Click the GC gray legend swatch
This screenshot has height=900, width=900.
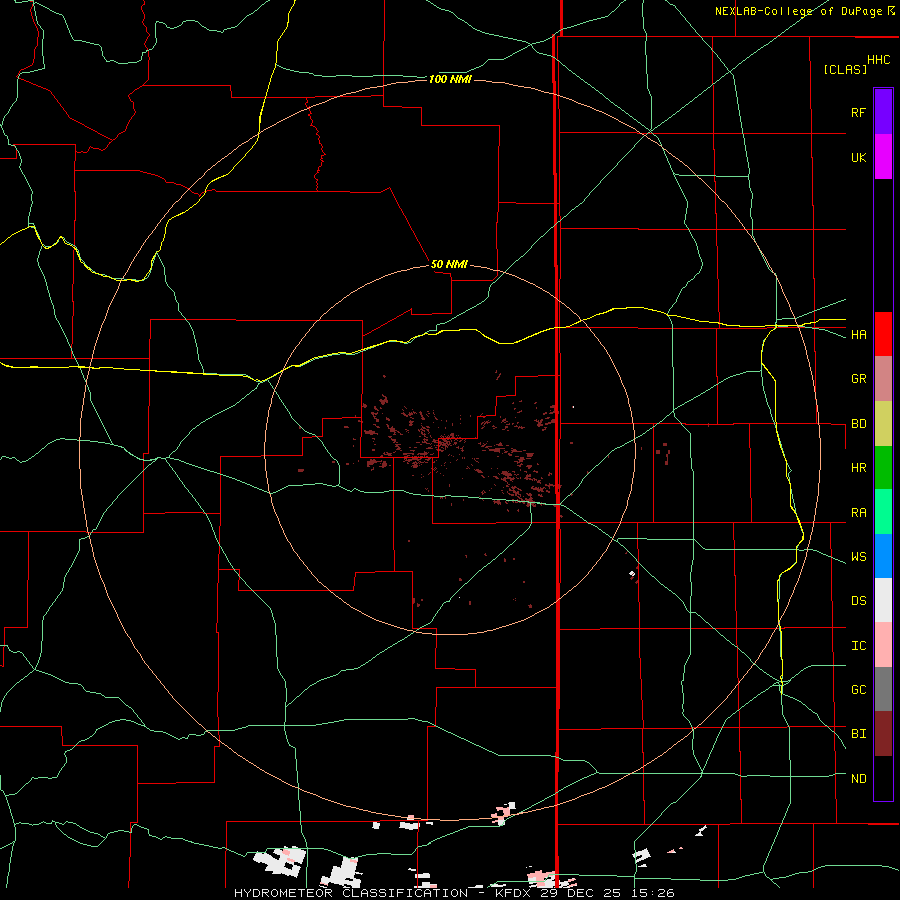coord(883,689)
